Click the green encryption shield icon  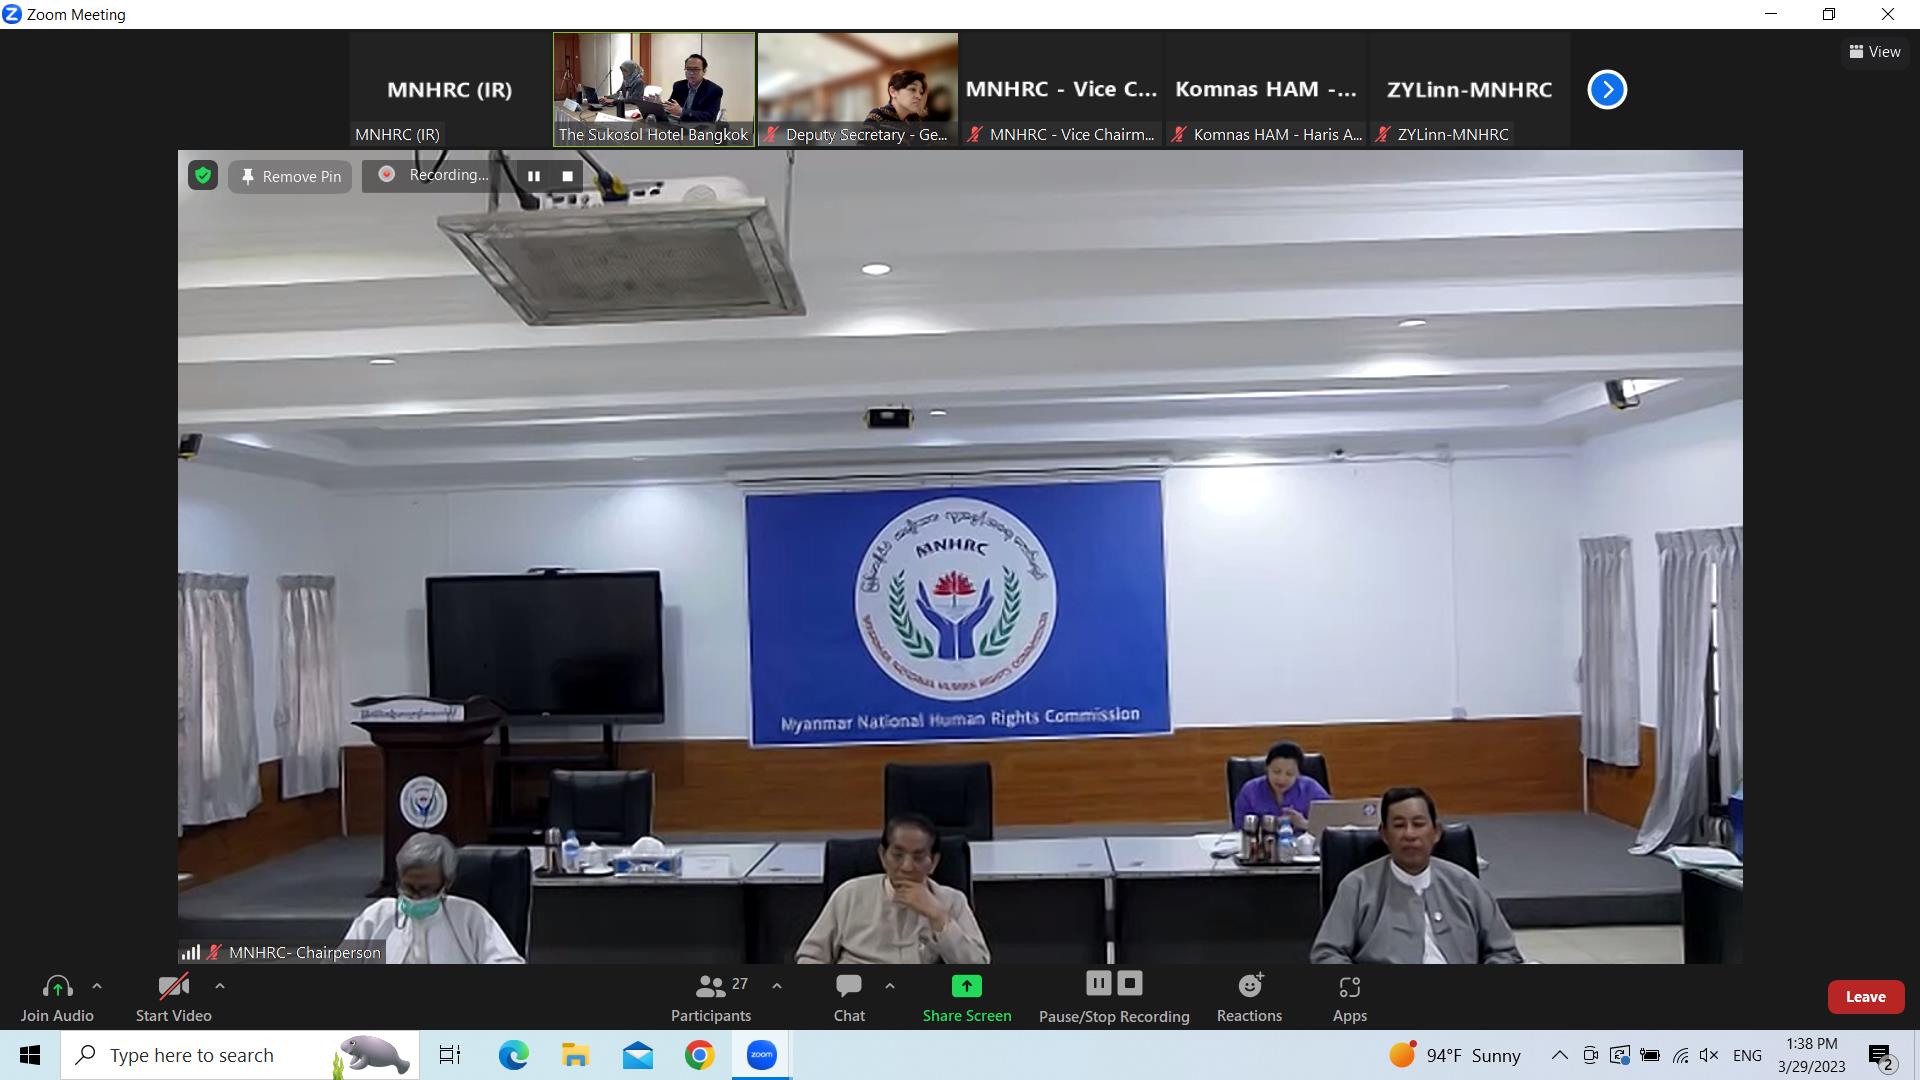(x=203, y=176)
